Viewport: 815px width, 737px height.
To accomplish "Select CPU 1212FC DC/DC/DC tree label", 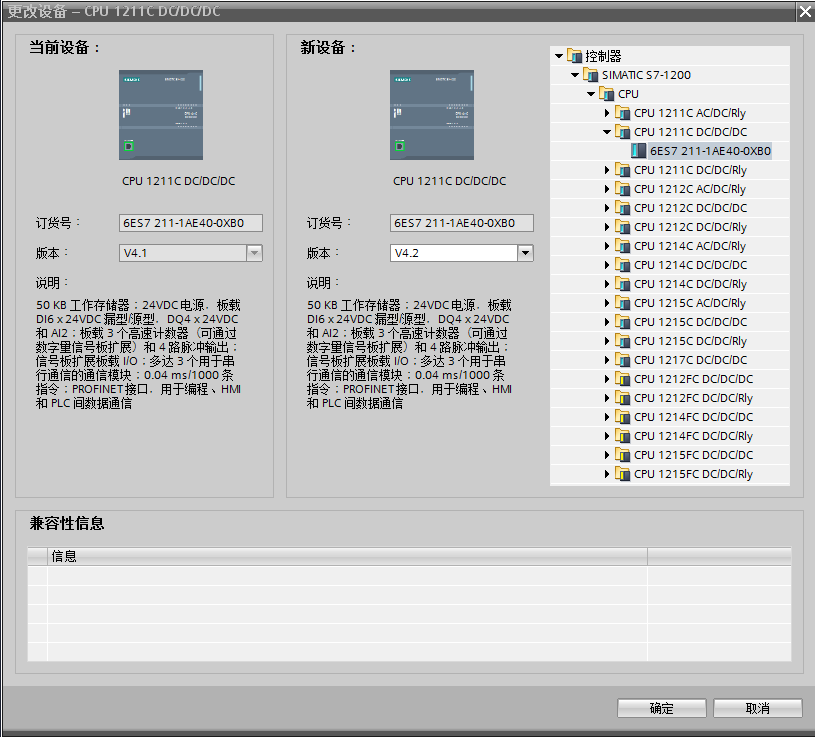I will point(693,379).
